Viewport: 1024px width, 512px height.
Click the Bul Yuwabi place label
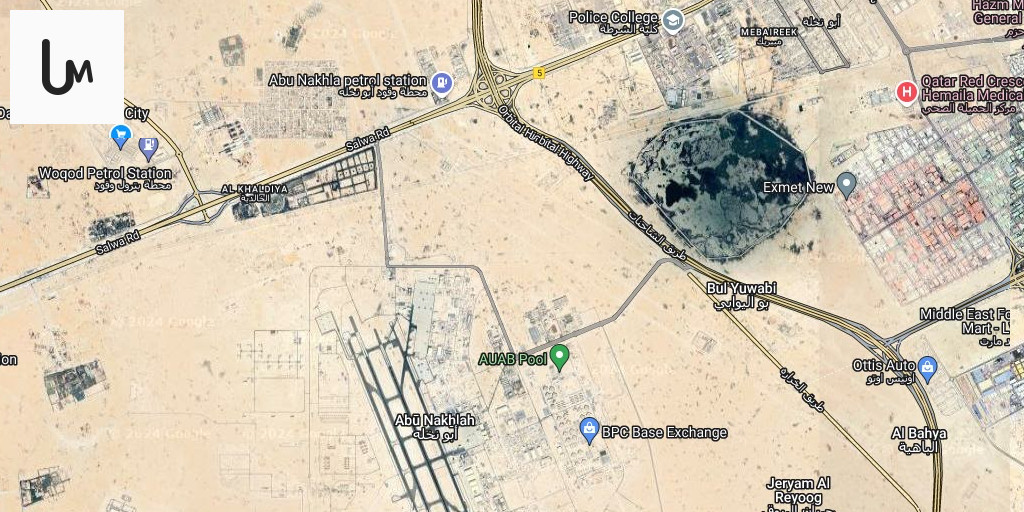click(x=741, y=295)
